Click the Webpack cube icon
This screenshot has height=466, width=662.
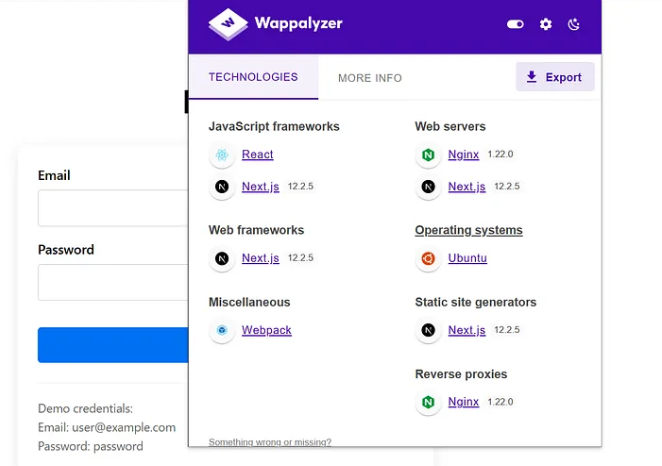(222, 330)
